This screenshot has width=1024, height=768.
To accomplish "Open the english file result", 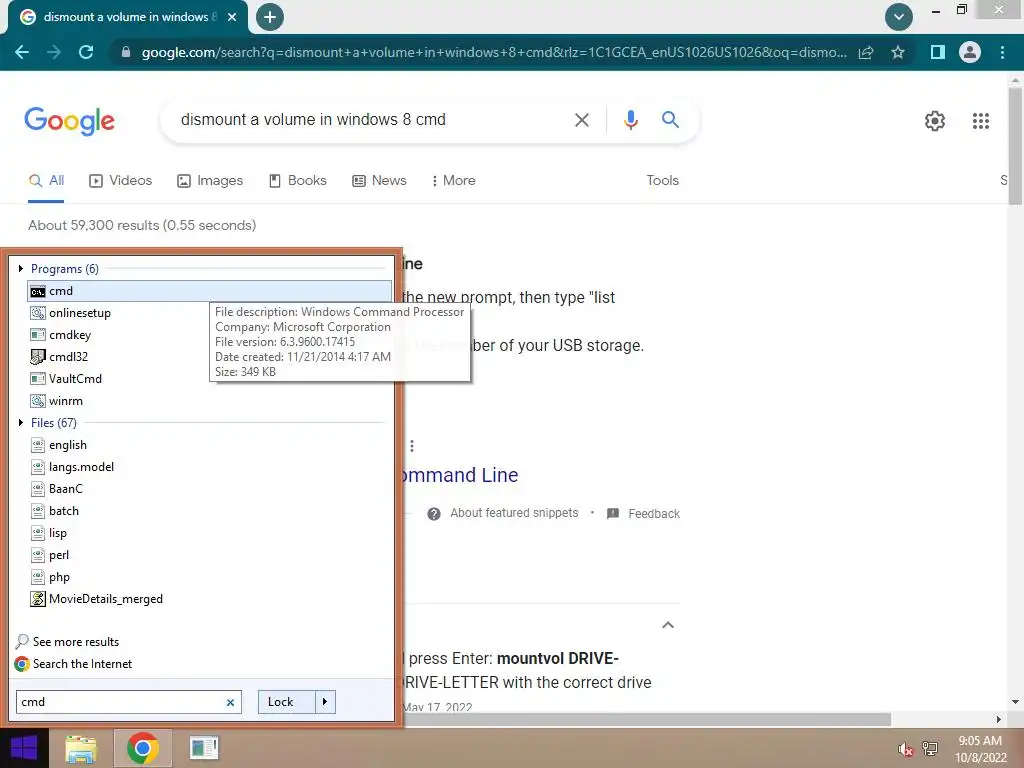I will [x=59, y=445].
